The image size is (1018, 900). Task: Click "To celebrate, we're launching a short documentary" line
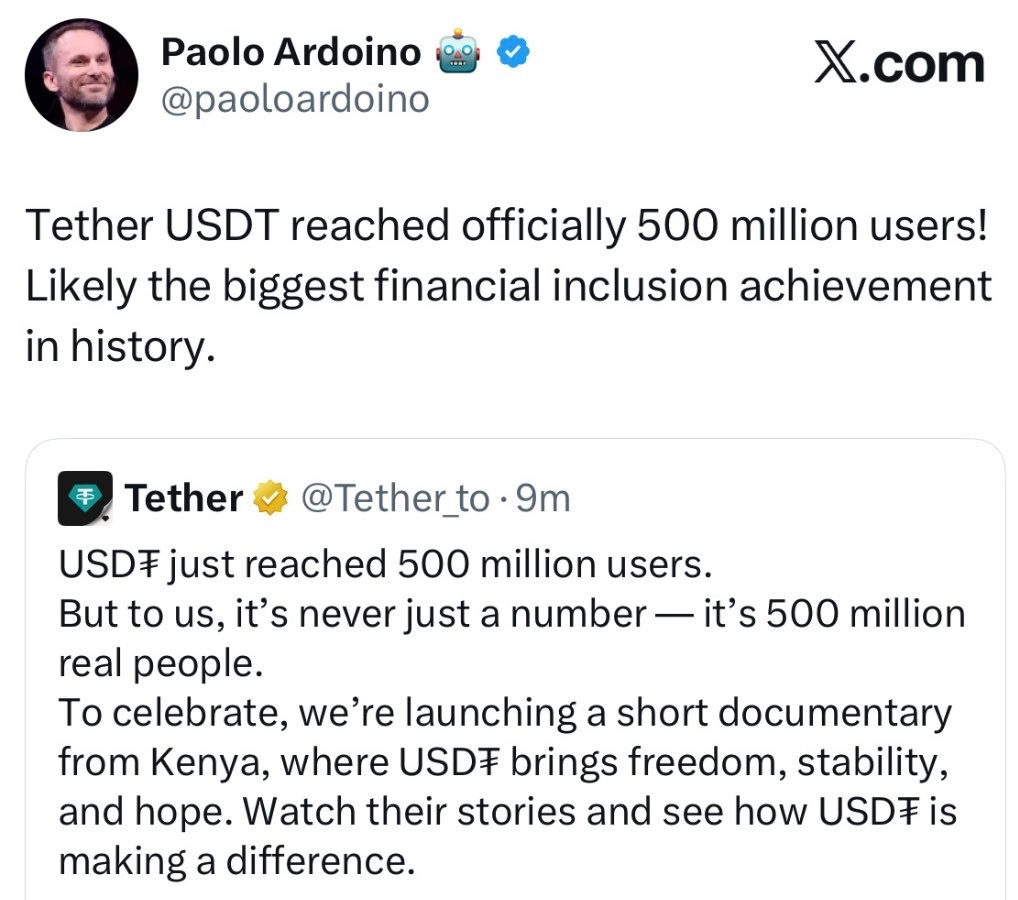(x=505, y=713)
